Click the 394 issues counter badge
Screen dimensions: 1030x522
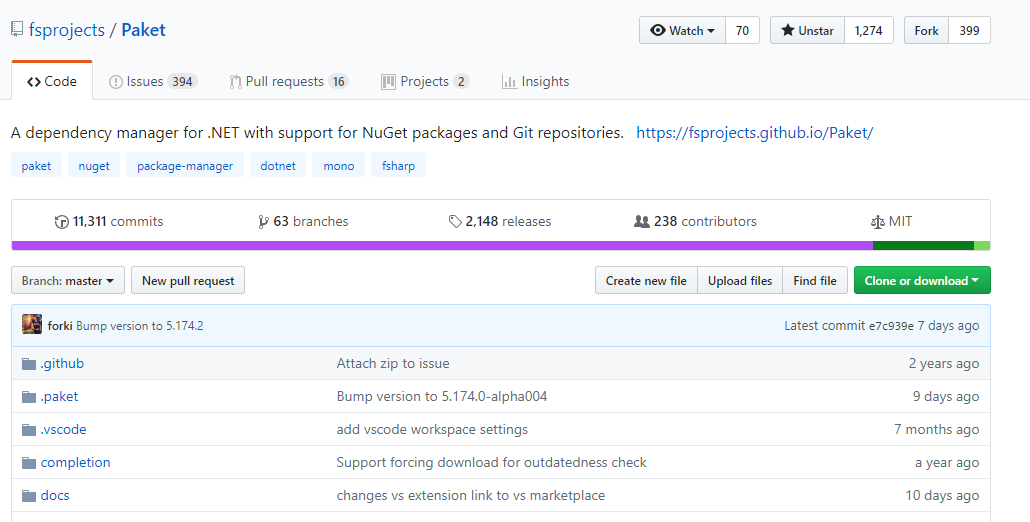(182, 81)
